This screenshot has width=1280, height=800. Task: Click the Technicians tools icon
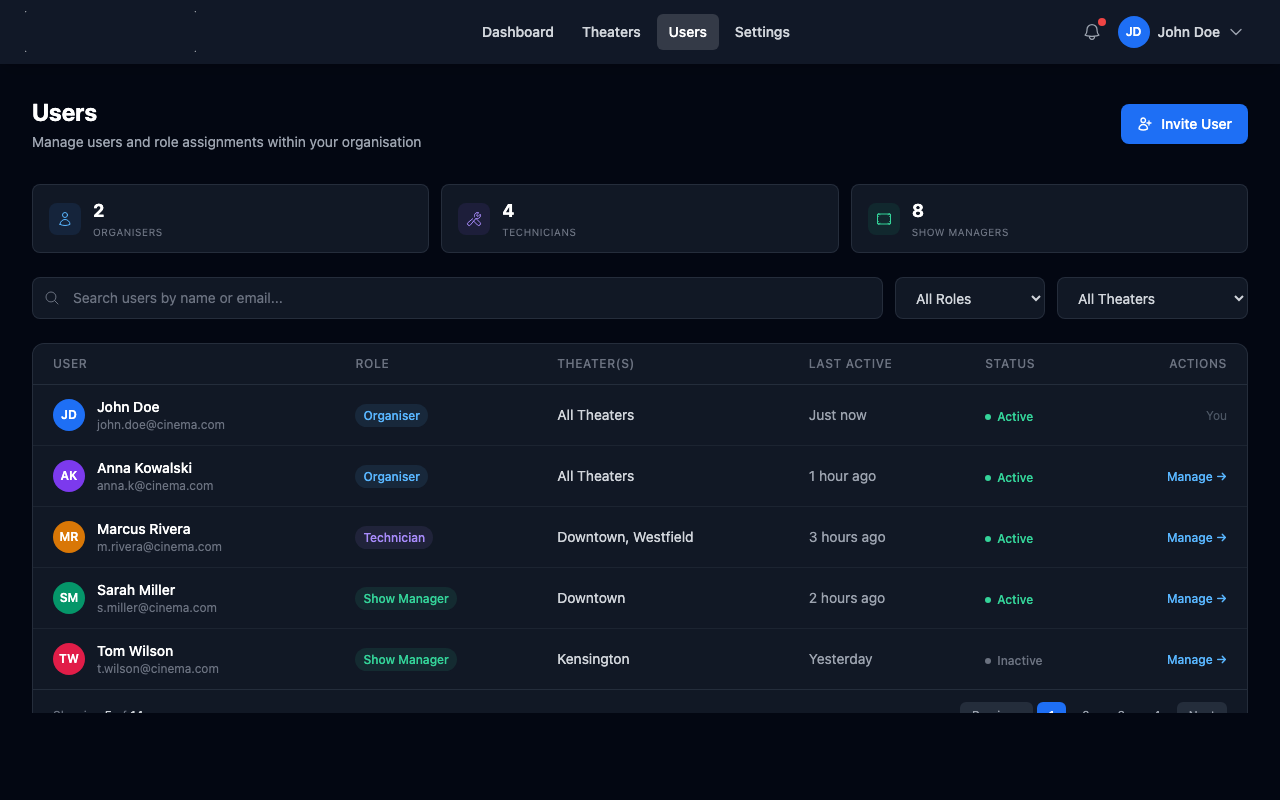click(474, 219)
